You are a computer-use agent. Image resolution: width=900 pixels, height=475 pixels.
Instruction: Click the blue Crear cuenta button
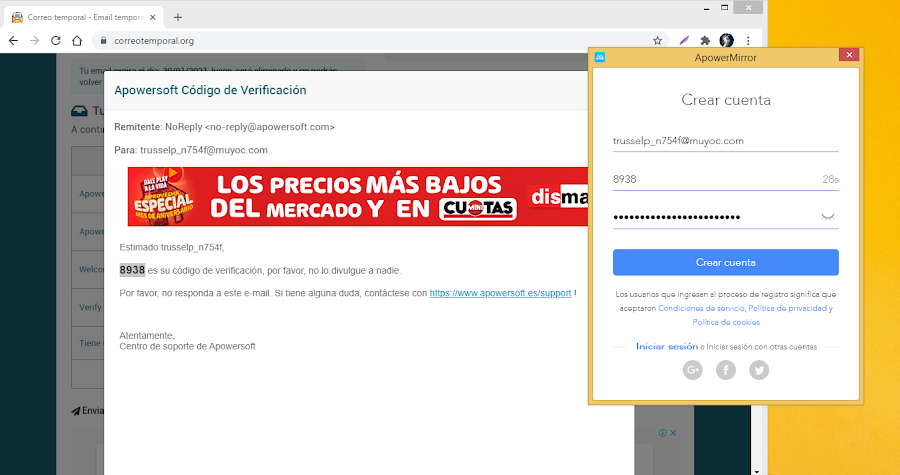point(726,262)
